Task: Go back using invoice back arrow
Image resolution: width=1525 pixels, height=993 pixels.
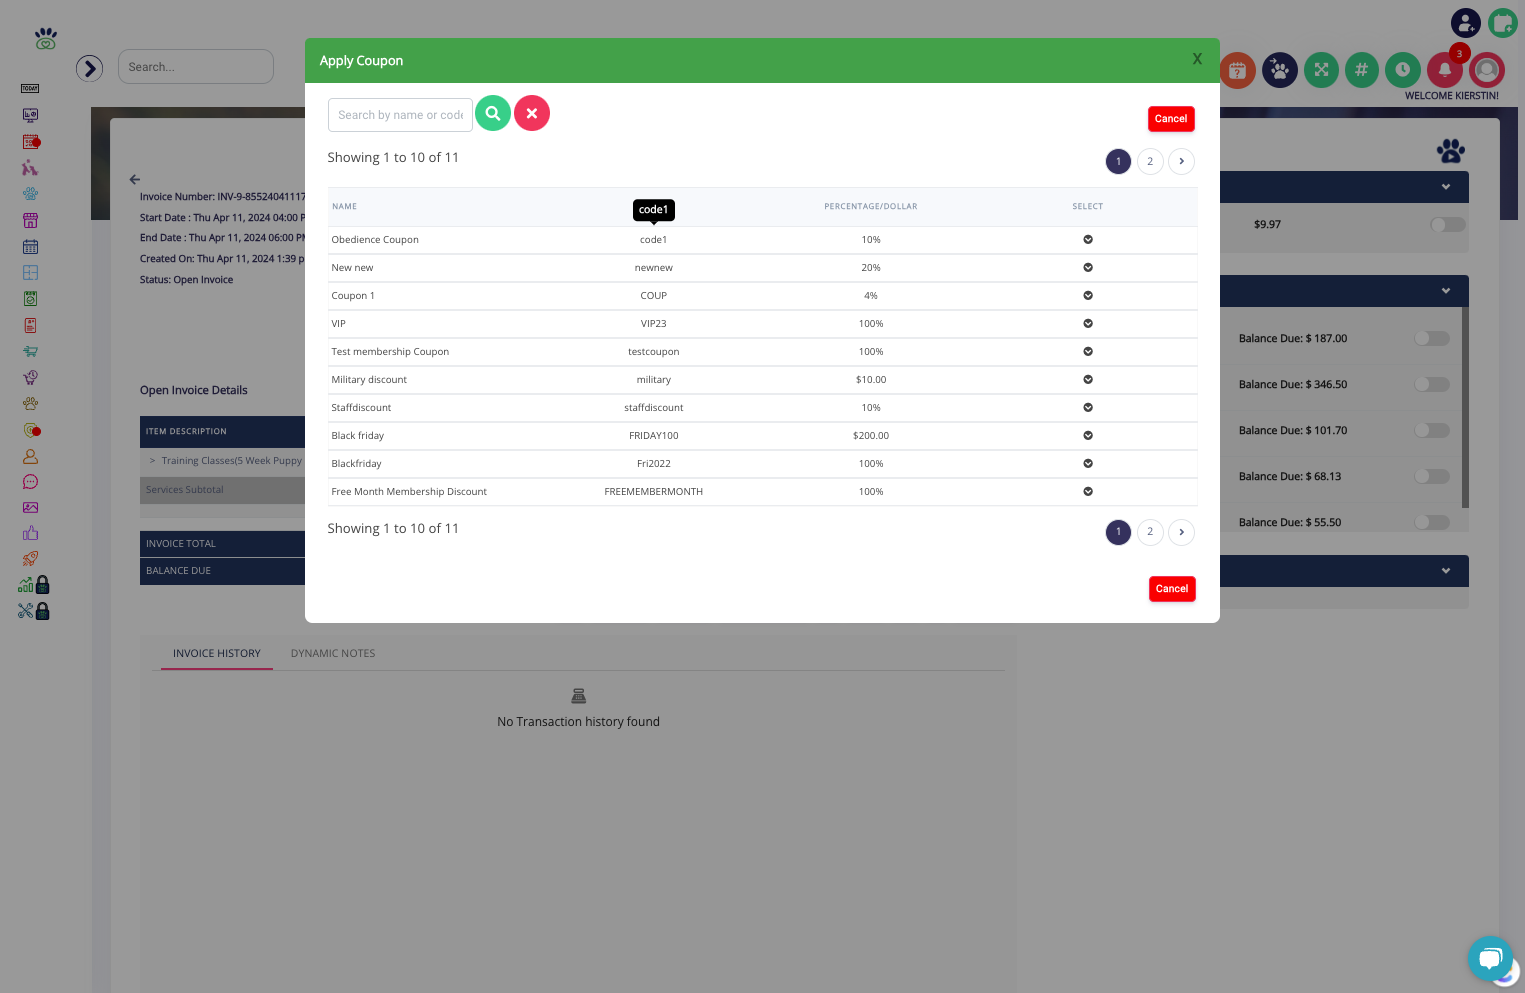Action: click(135, 180)
